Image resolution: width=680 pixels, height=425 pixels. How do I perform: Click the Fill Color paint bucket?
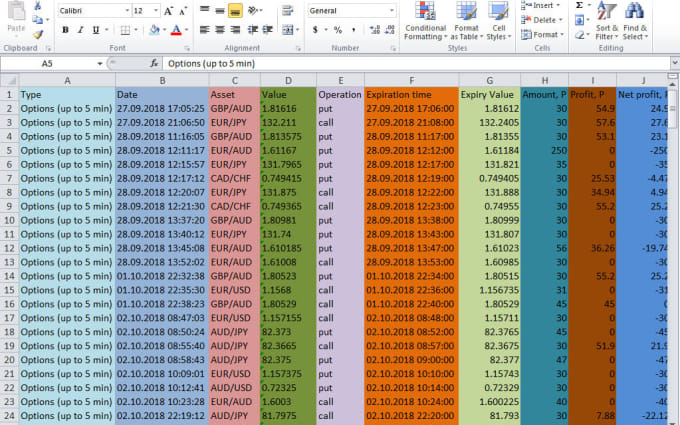pyautogui.click(x=154, y=30)
